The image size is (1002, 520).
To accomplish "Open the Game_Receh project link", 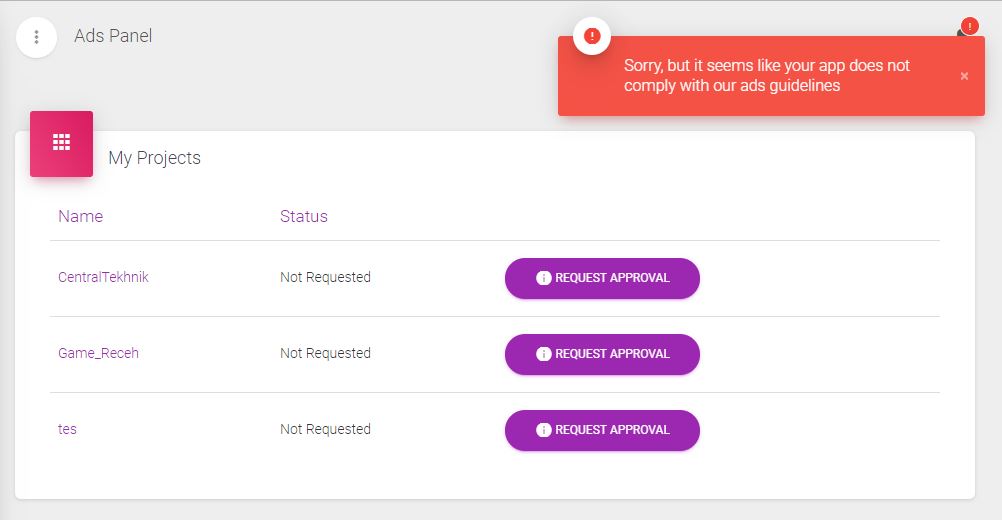I will tap(98, 353).
